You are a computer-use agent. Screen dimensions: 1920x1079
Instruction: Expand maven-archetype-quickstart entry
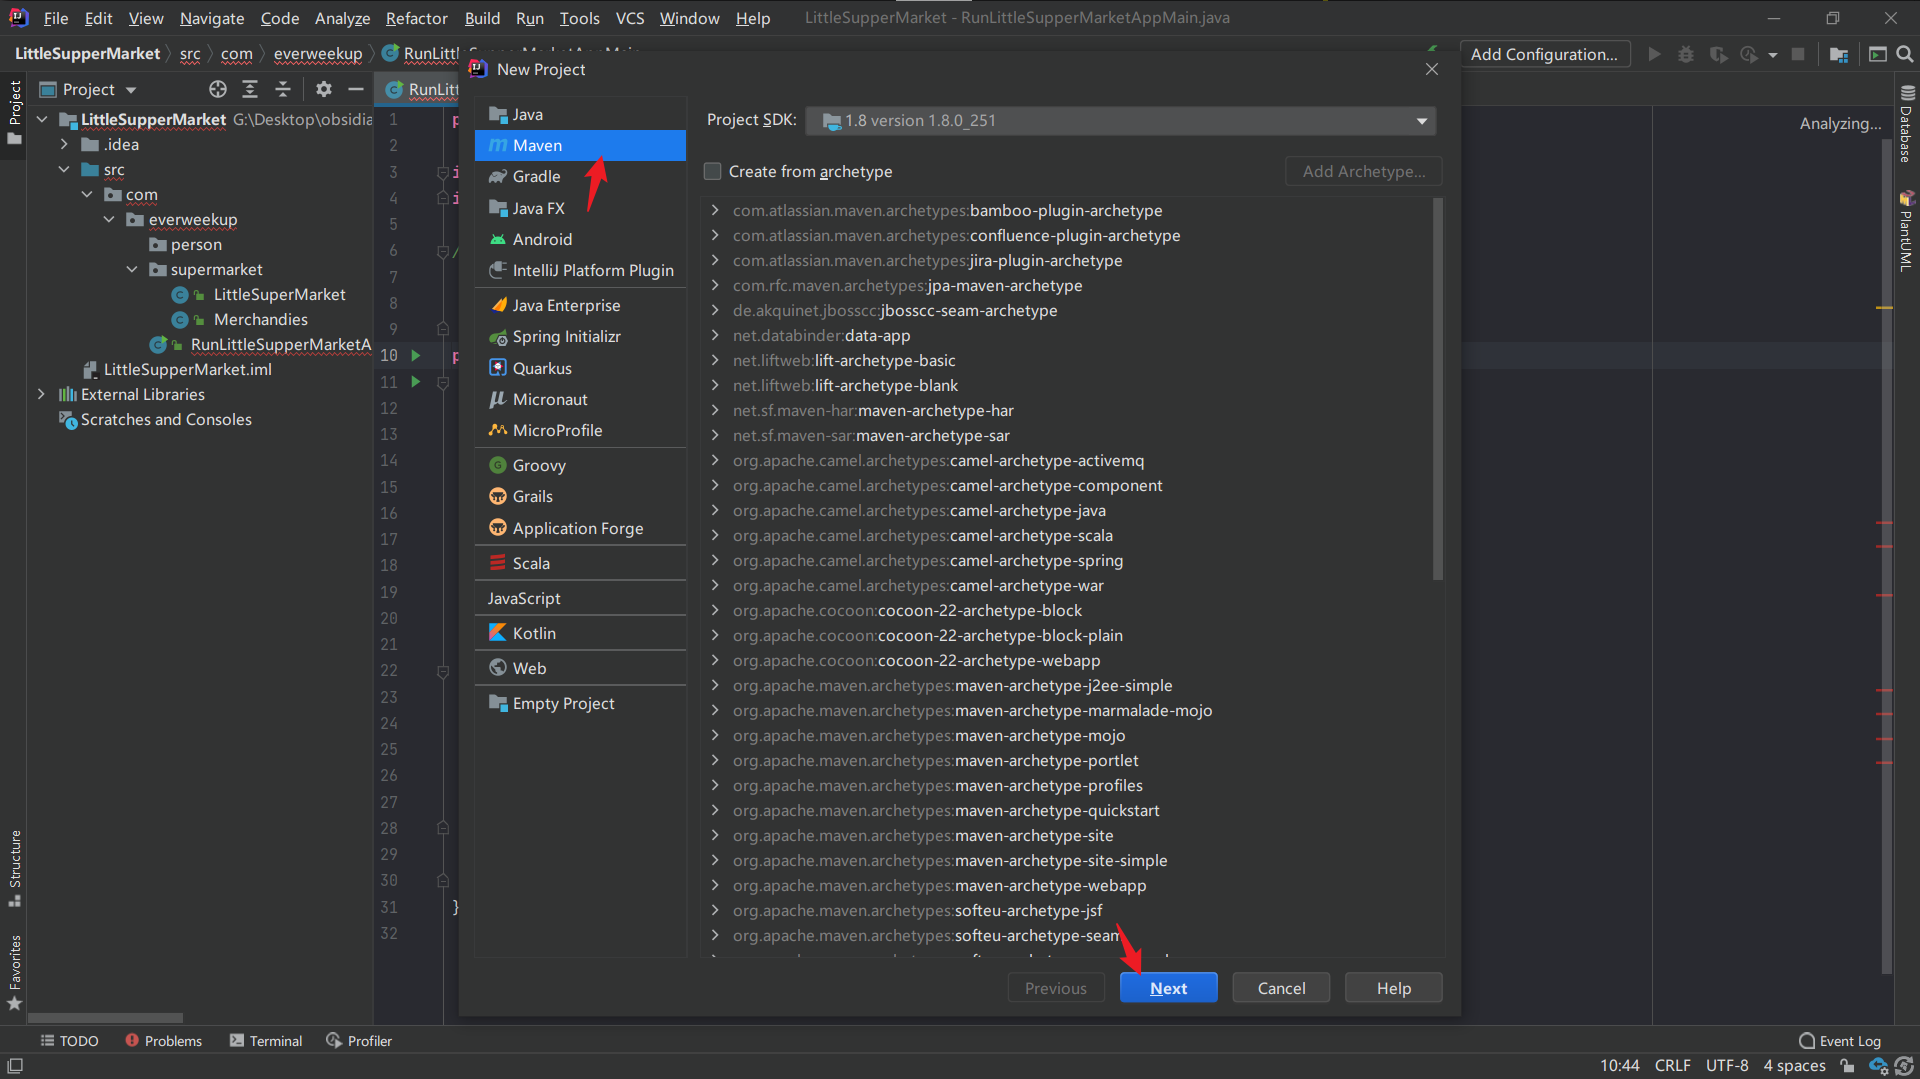pyautogui.click(x=715, y=810)
